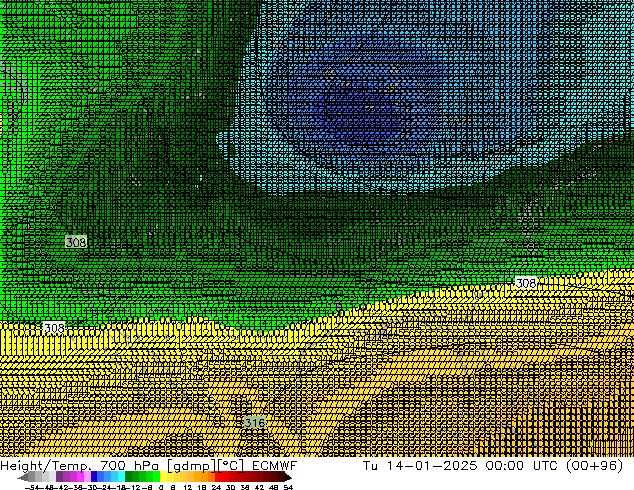Choose the yellow swatch in the legend bar
This screenshot has height=490, width=634.
pyautogui.click(x=172, y=477)
